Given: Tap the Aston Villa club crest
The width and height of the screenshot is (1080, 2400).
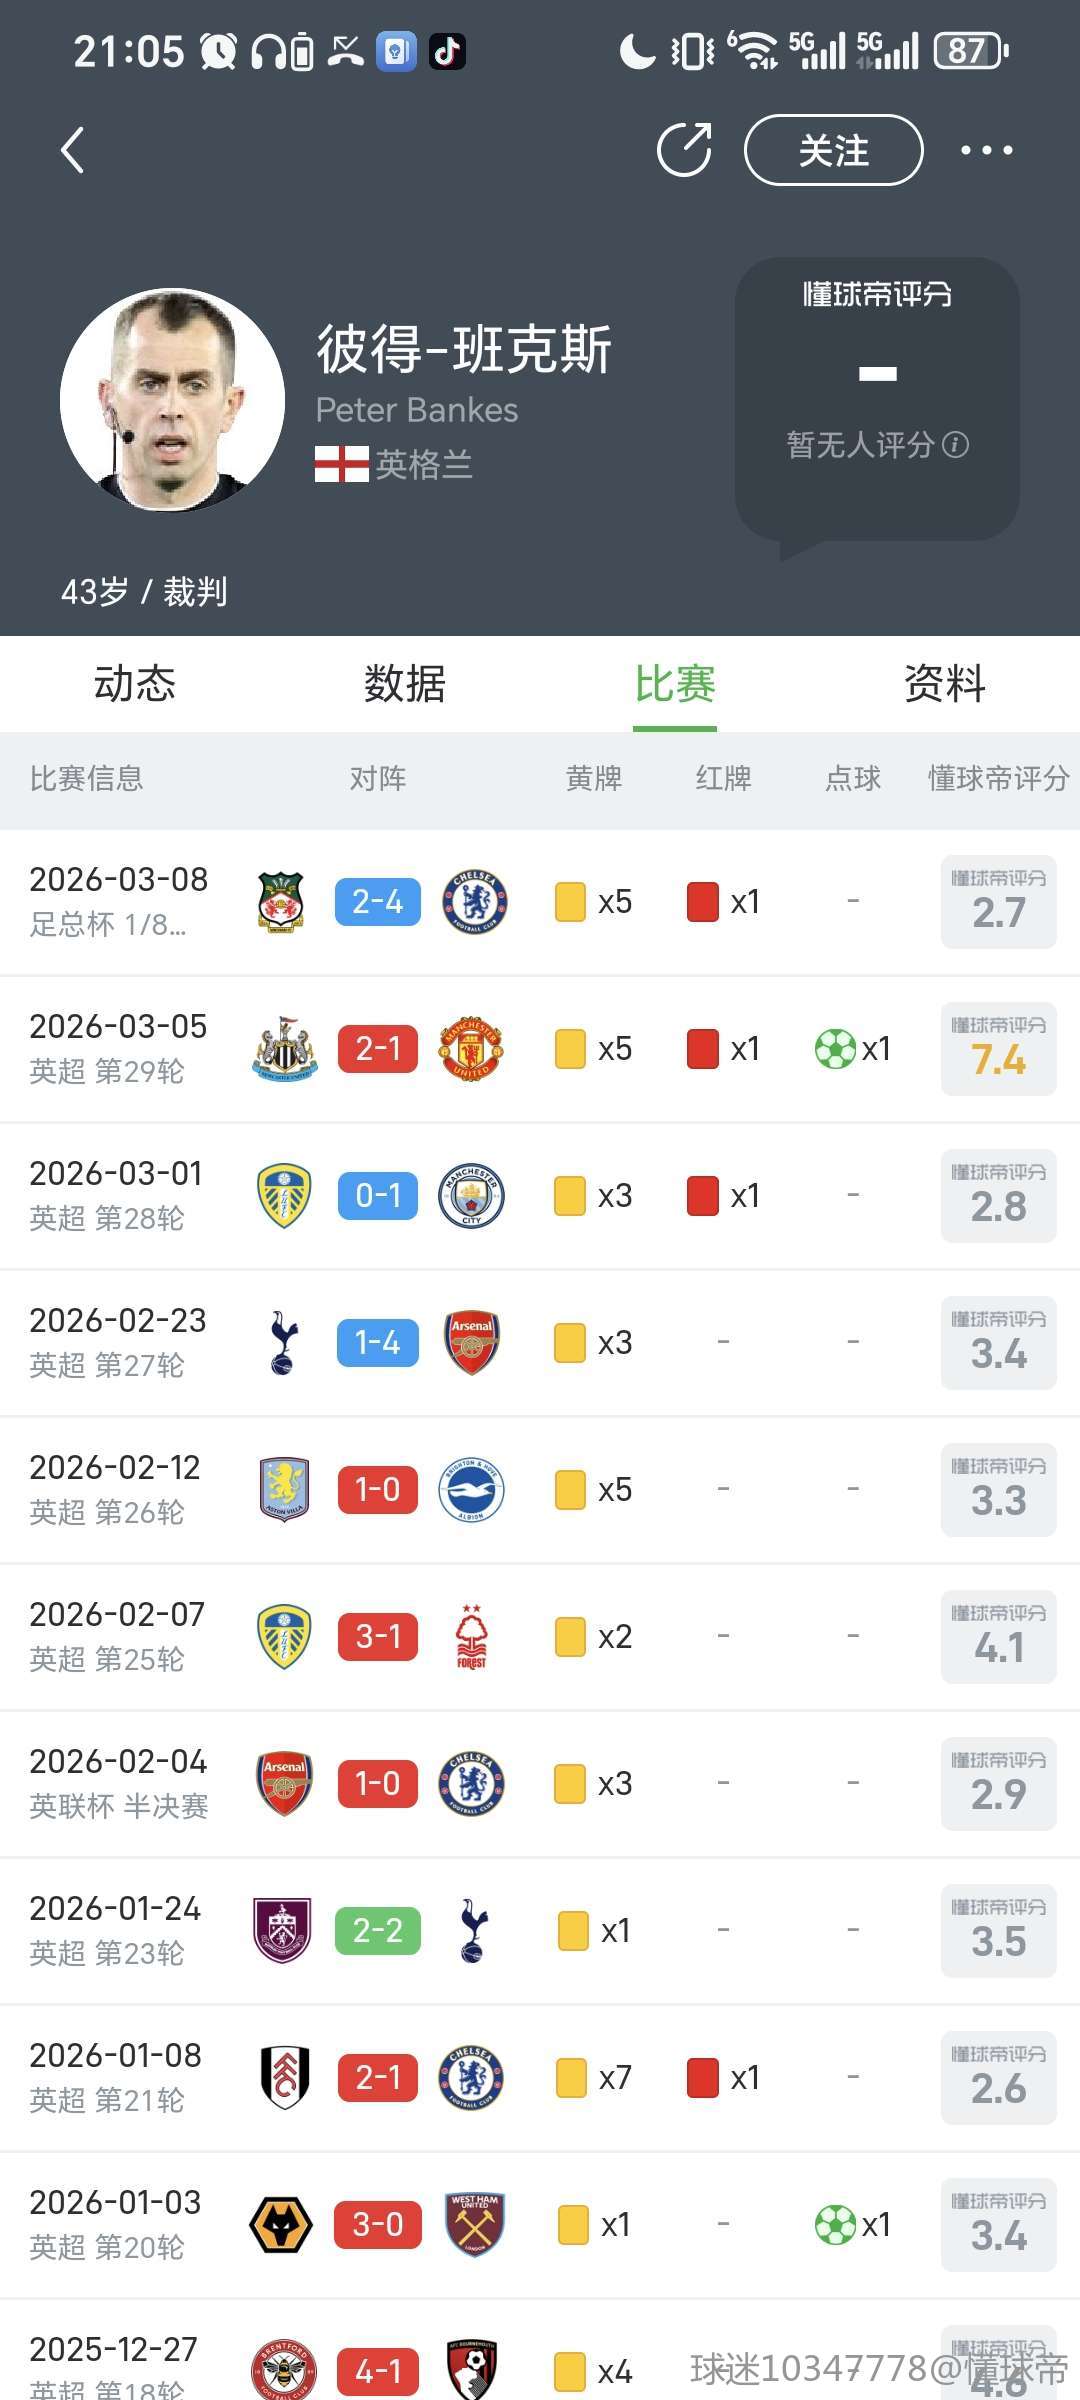Looking at the screenshot, I should (284, 1490).
